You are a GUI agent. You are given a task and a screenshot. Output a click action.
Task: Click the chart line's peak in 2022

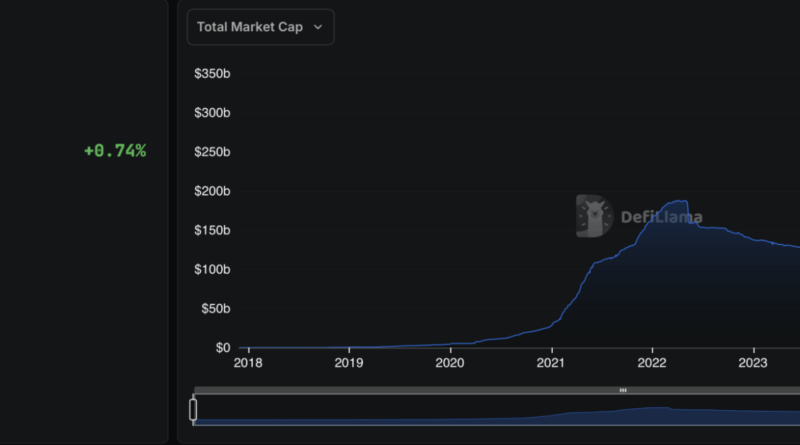pos(679,201)
